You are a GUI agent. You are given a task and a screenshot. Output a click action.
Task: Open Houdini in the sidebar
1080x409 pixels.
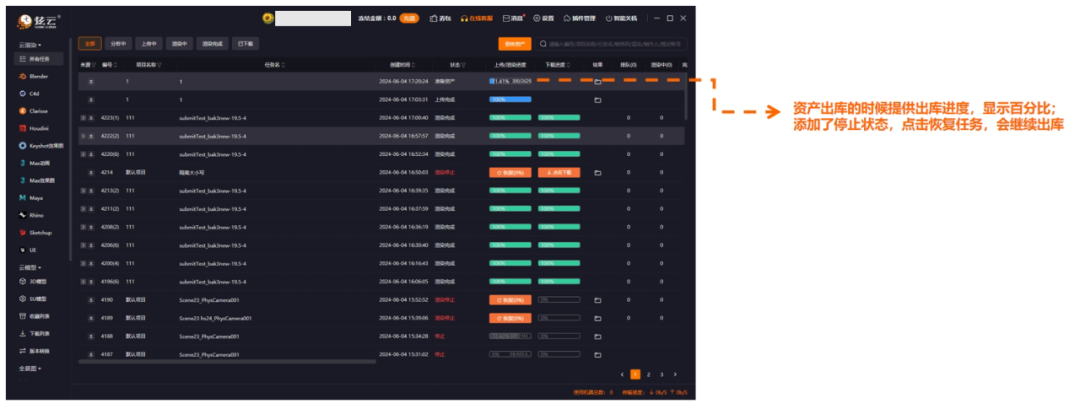[33, 128]
